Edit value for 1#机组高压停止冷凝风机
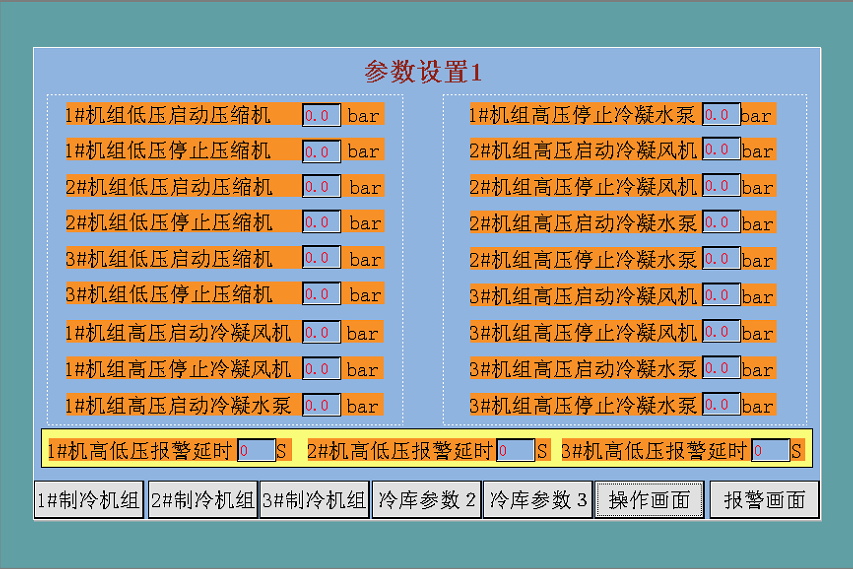This screenshot has width=853, height=569. tap(322, 368)
